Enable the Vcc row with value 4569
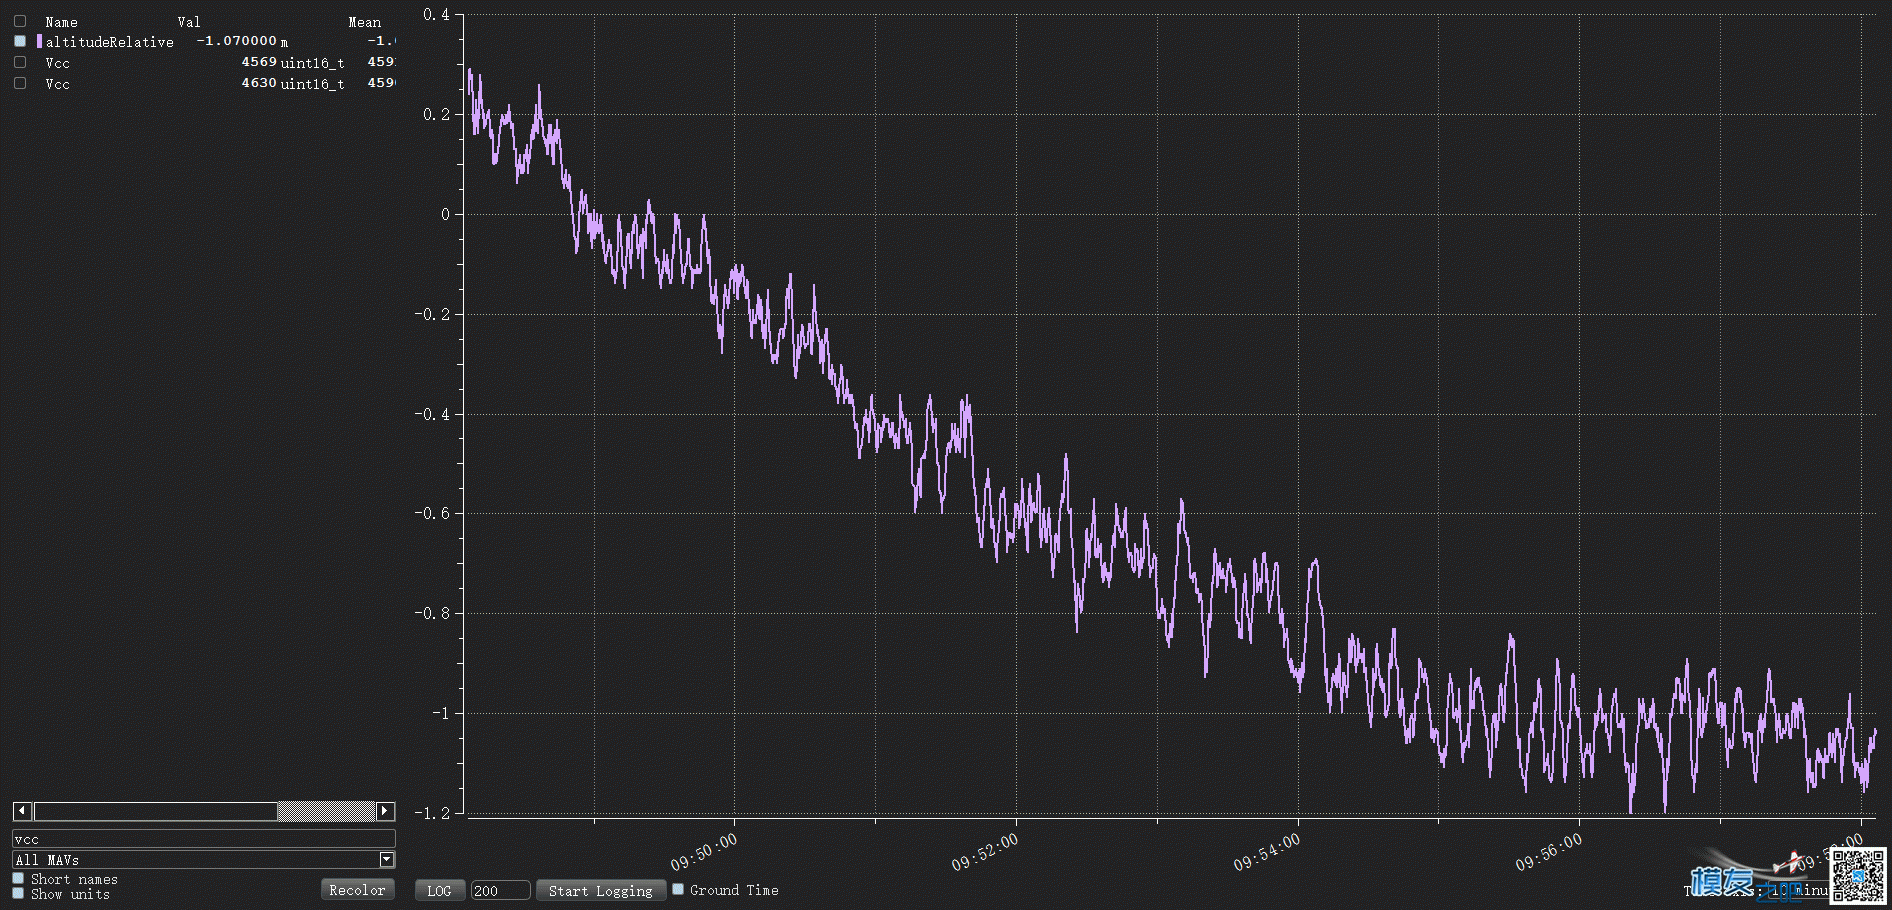Viewport: 1892px width, 910px height. click(x=20, y=62)
